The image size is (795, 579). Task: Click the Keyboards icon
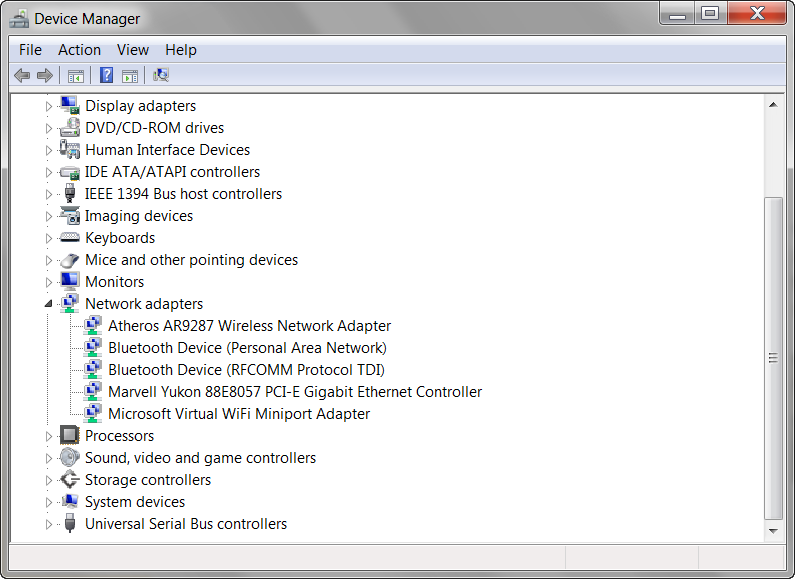pos(69,237)
